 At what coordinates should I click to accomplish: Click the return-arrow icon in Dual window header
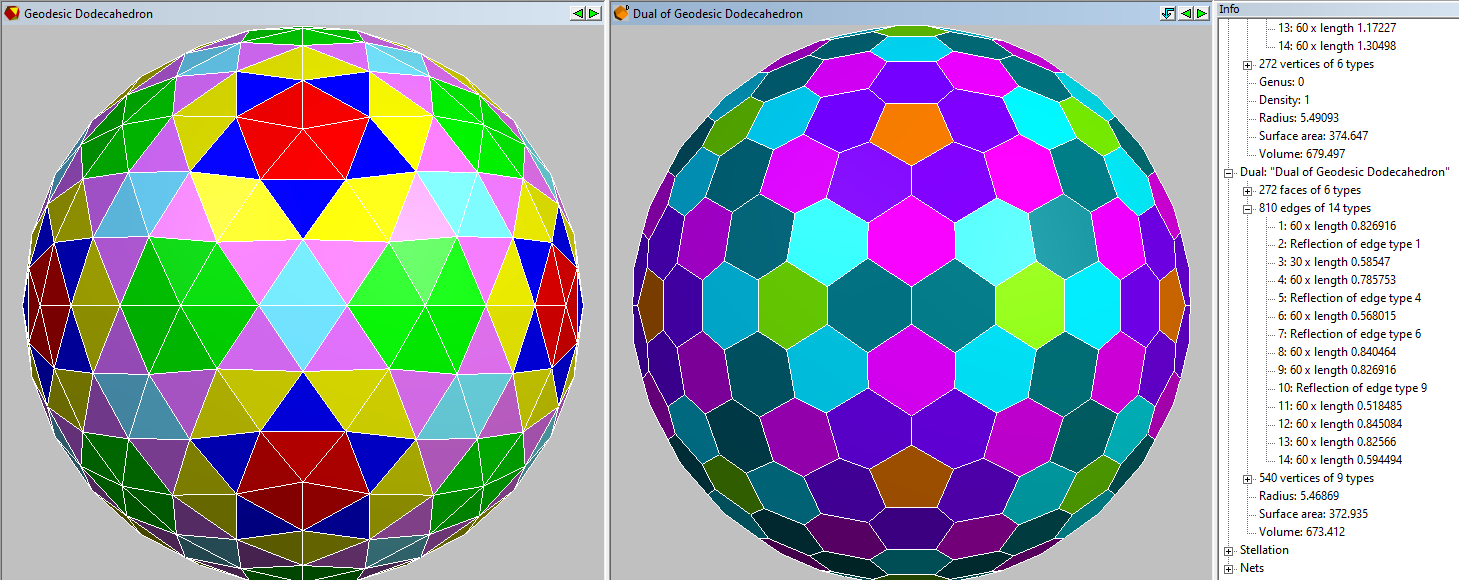(1167, 13)
